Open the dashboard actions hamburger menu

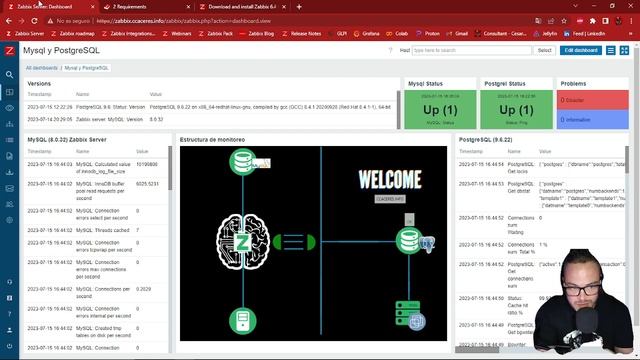(611, 50)
